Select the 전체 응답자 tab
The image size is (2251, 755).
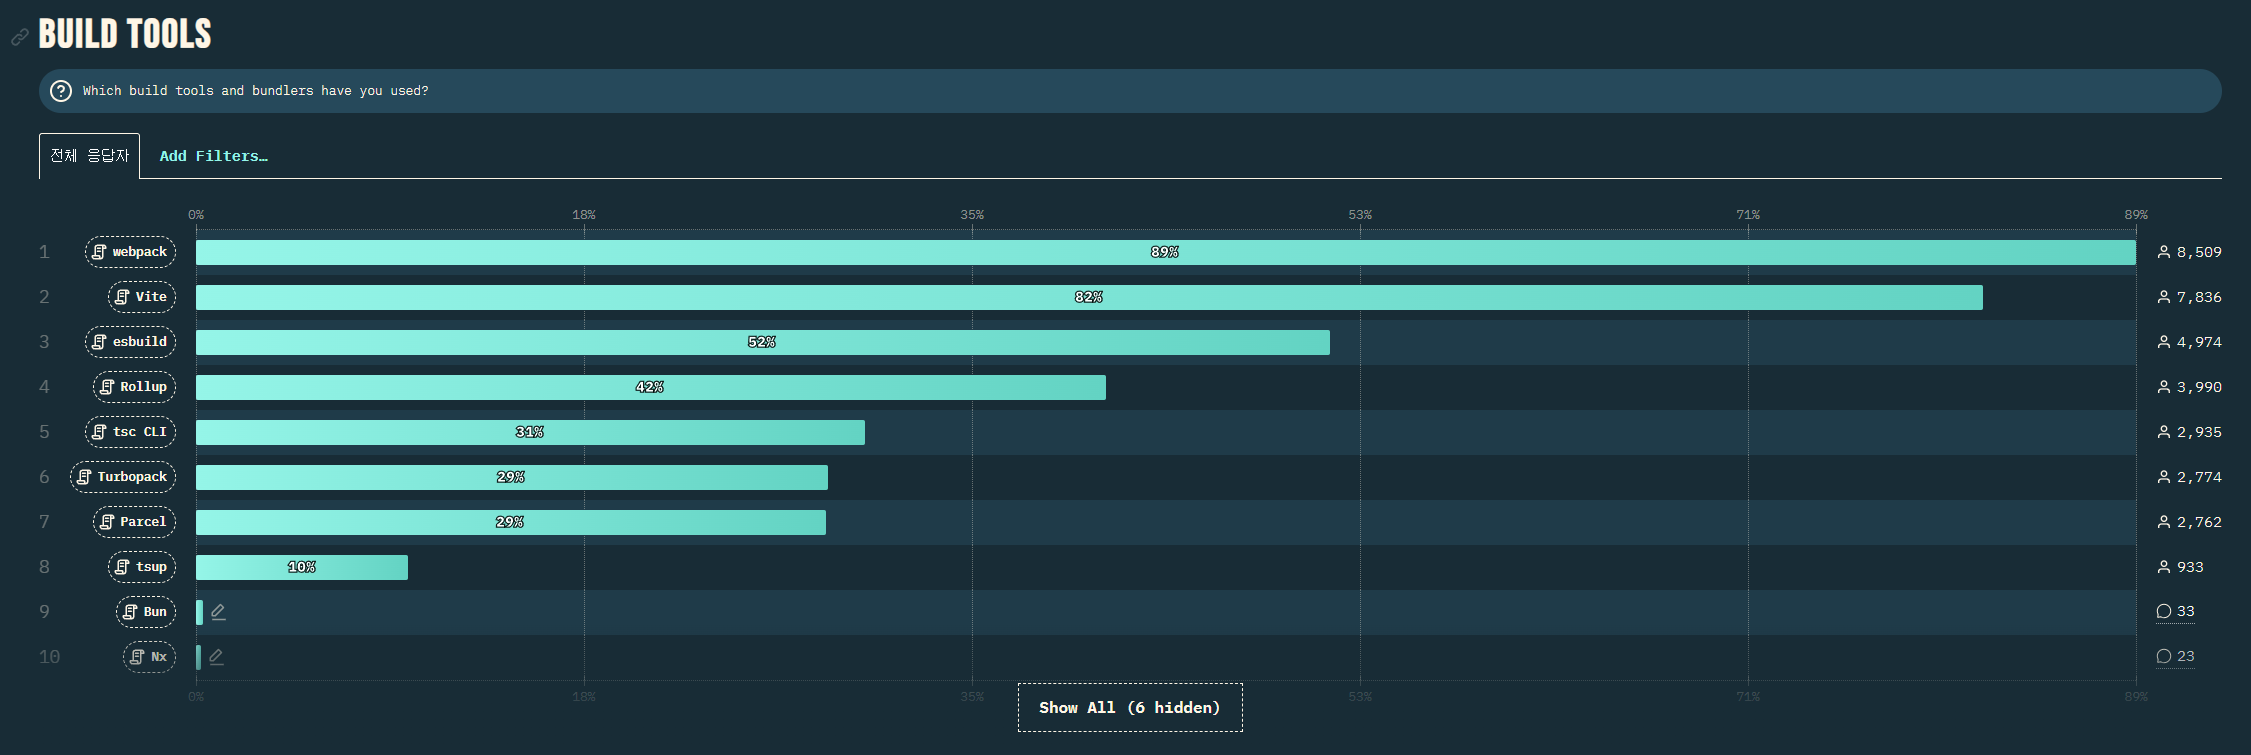coord(89,156)
